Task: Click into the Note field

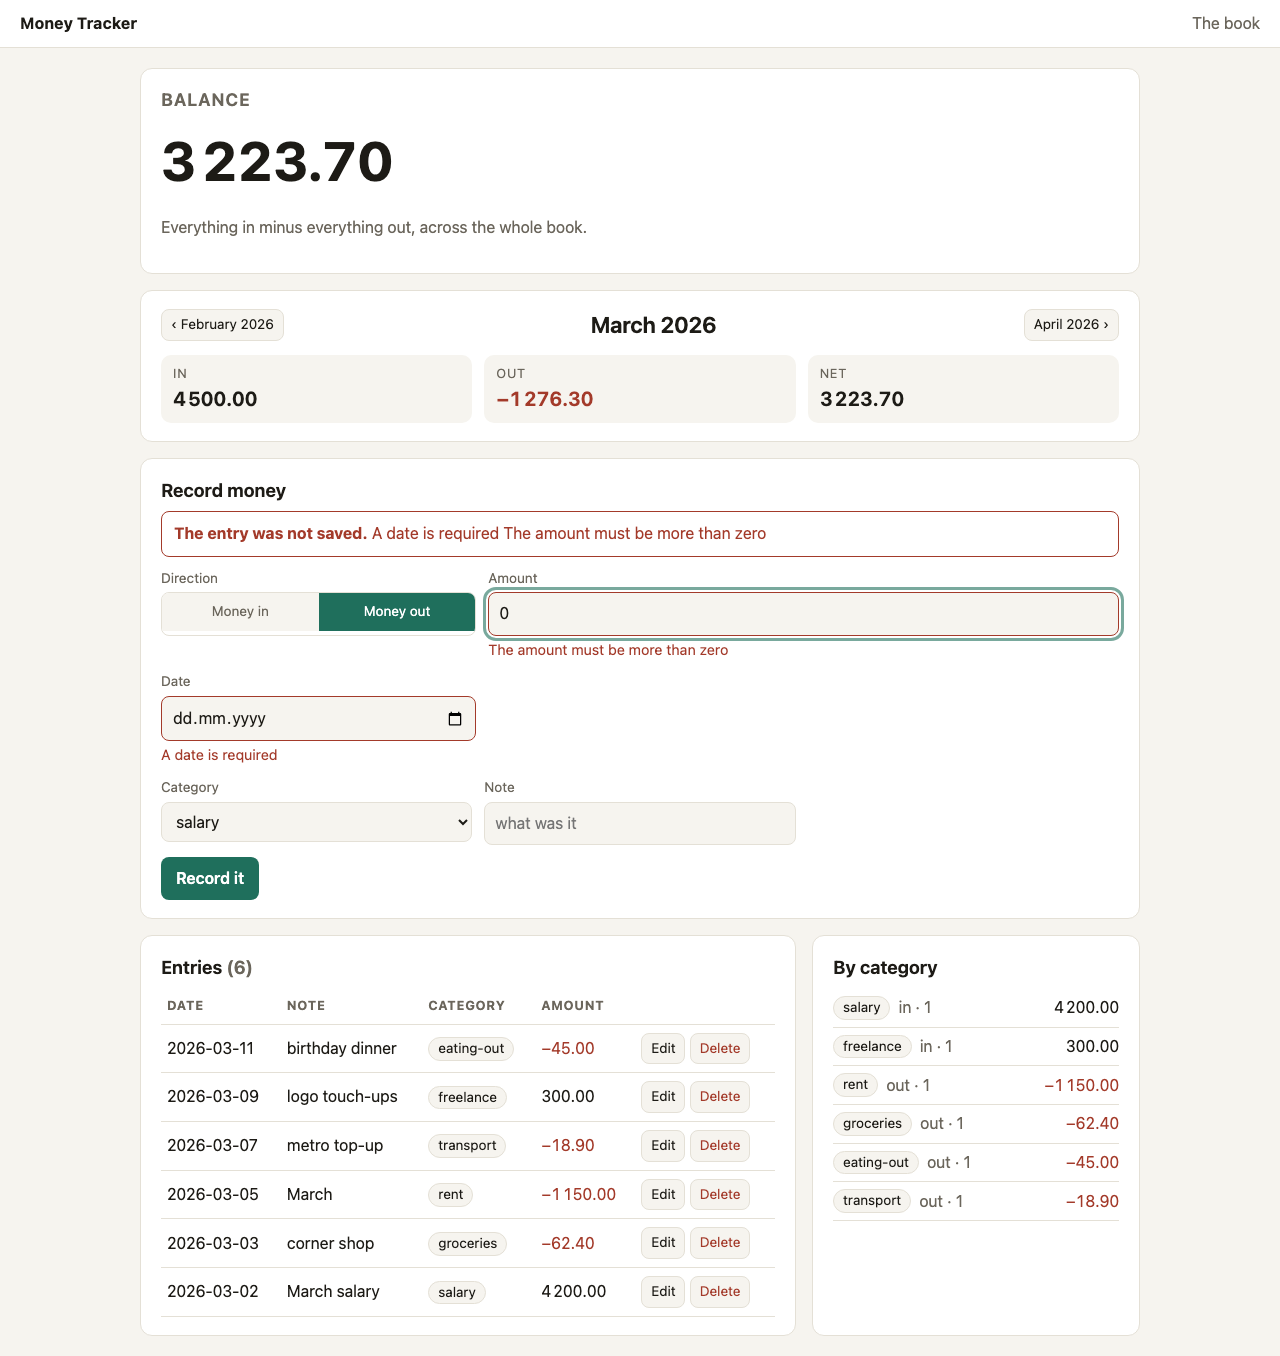Action: click(x=640, y=823)
